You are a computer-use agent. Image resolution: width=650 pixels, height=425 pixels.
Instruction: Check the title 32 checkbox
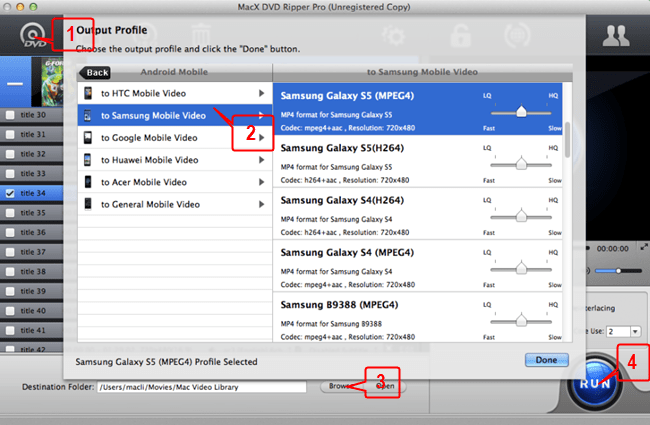pyautogui.click(x=10, y=154)
